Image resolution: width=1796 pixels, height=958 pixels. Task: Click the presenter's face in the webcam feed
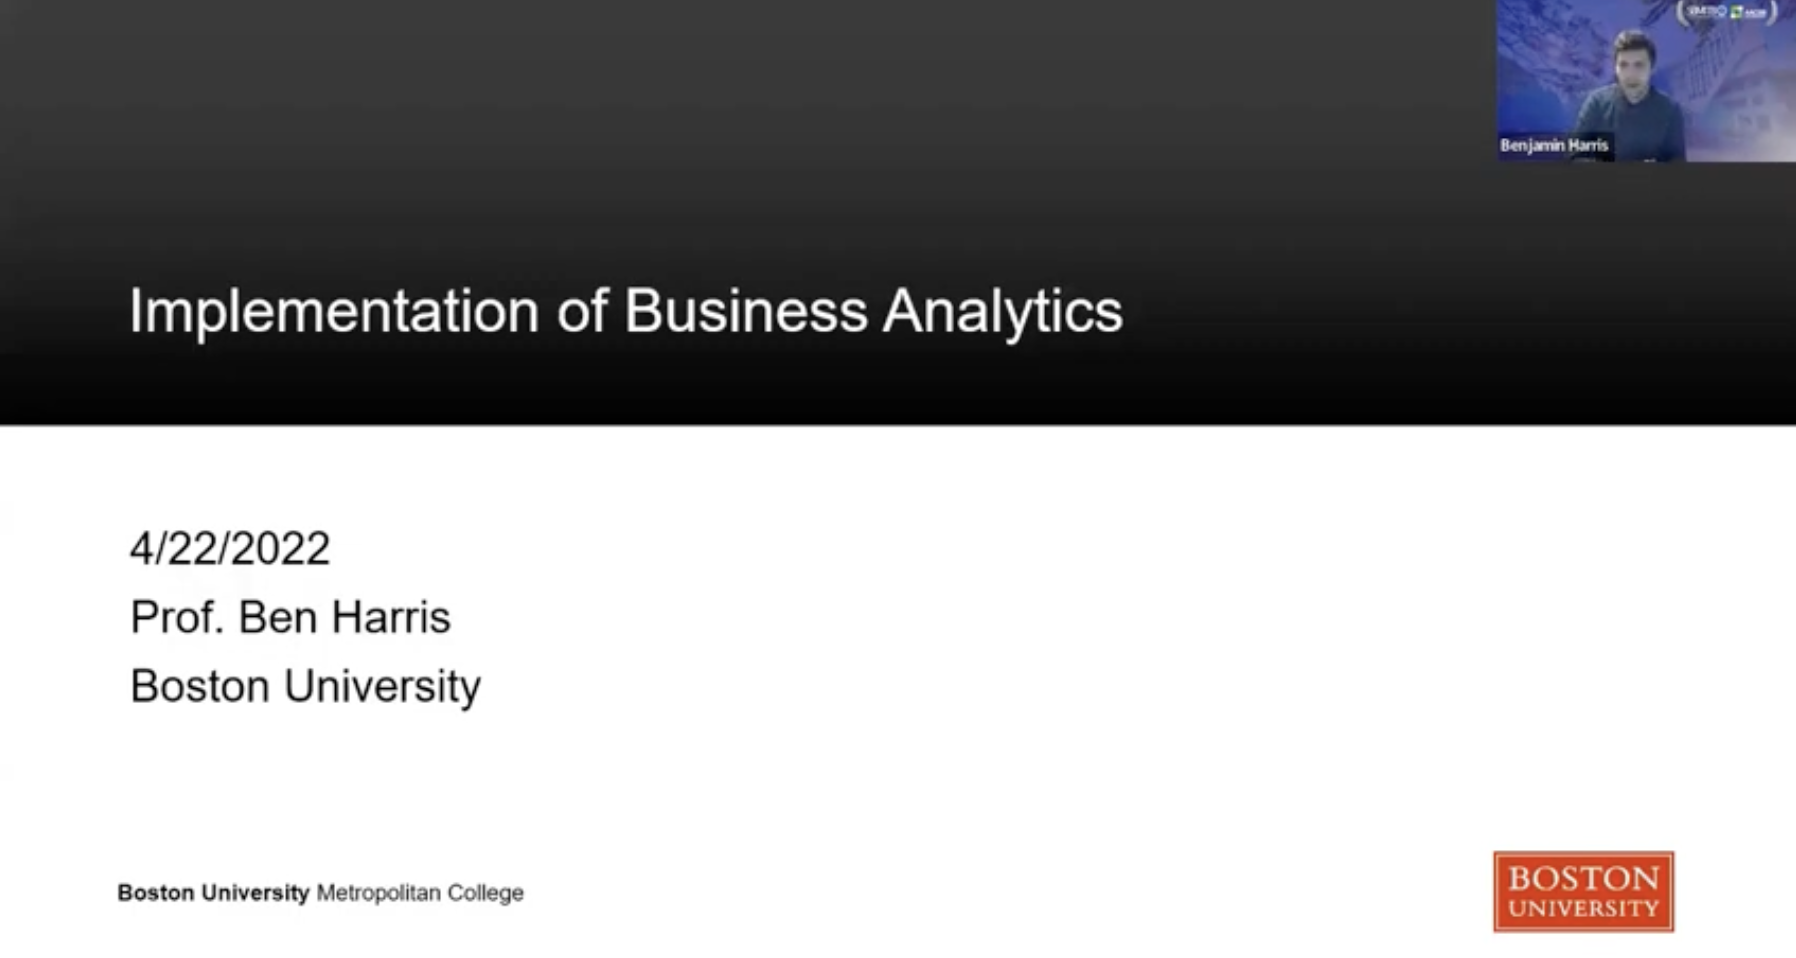[x=1635, y=70]
